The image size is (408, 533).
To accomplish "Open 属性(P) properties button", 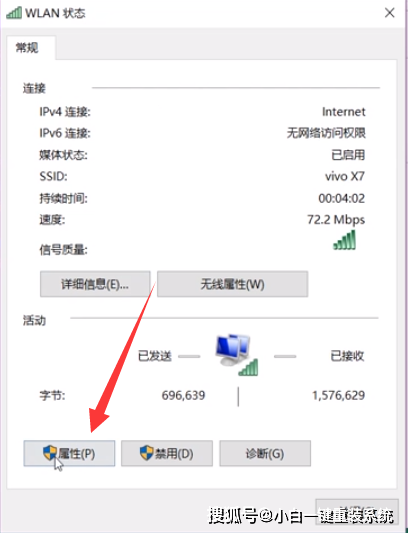I will pos(69,453).
